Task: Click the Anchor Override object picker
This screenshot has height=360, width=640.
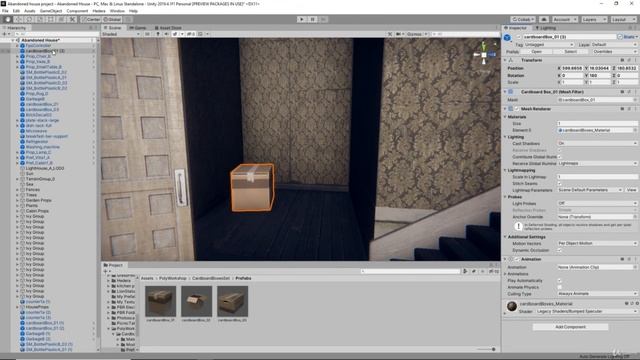Action: point(635,217)
